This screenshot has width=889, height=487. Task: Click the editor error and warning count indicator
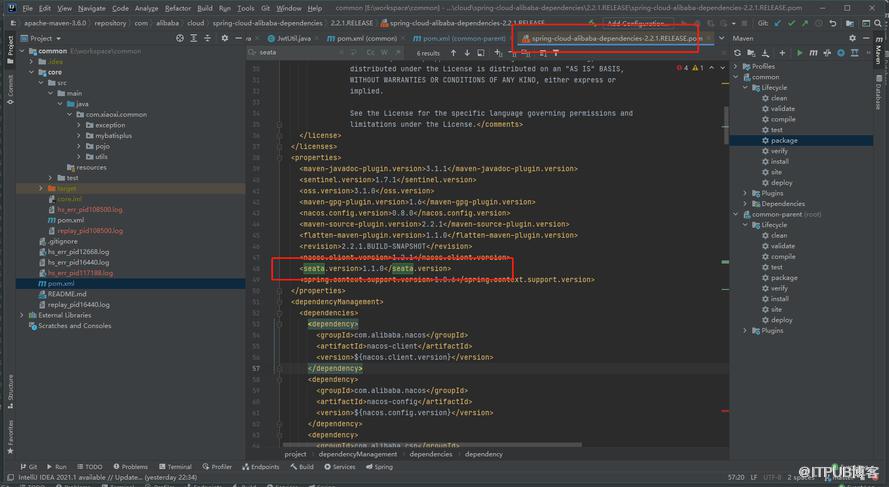coord(690,68)
